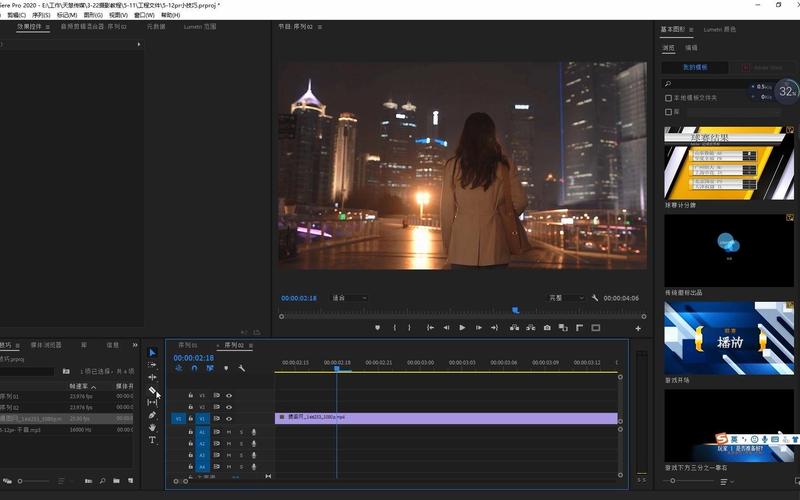Select the Razor tool
The width and height of the screenshot is (800, 500).
152,390
